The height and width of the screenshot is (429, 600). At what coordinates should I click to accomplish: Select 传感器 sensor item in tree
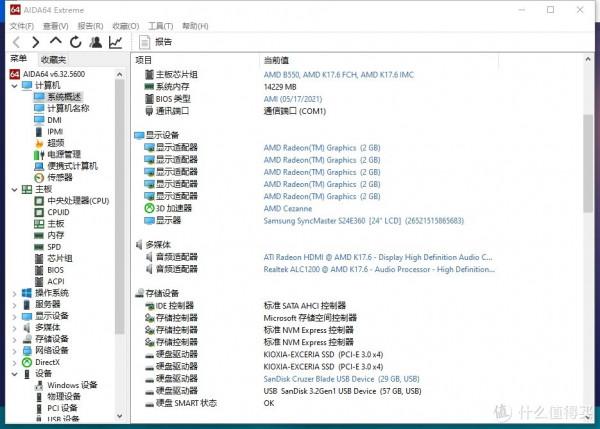tap(61, 177)
